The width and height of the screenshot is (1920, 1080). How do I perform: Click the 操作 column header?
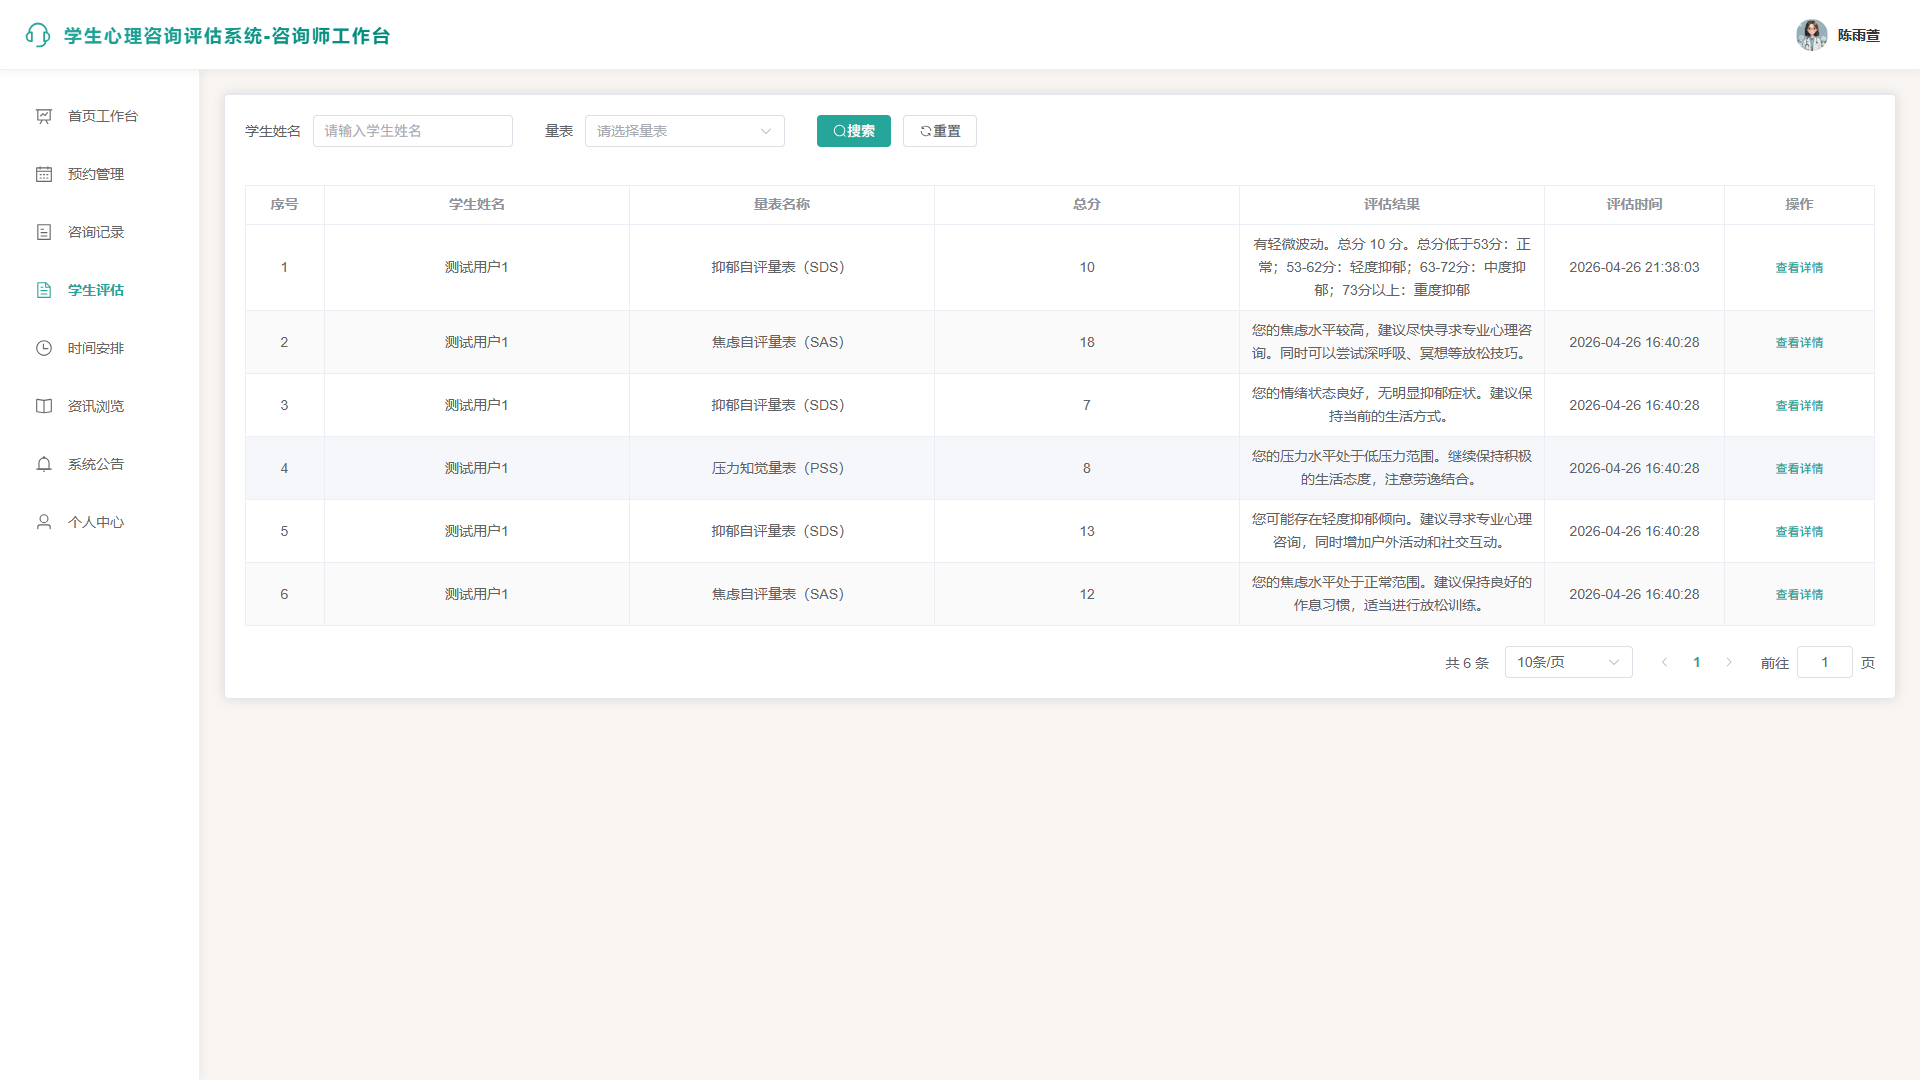tap(1799, 204)
